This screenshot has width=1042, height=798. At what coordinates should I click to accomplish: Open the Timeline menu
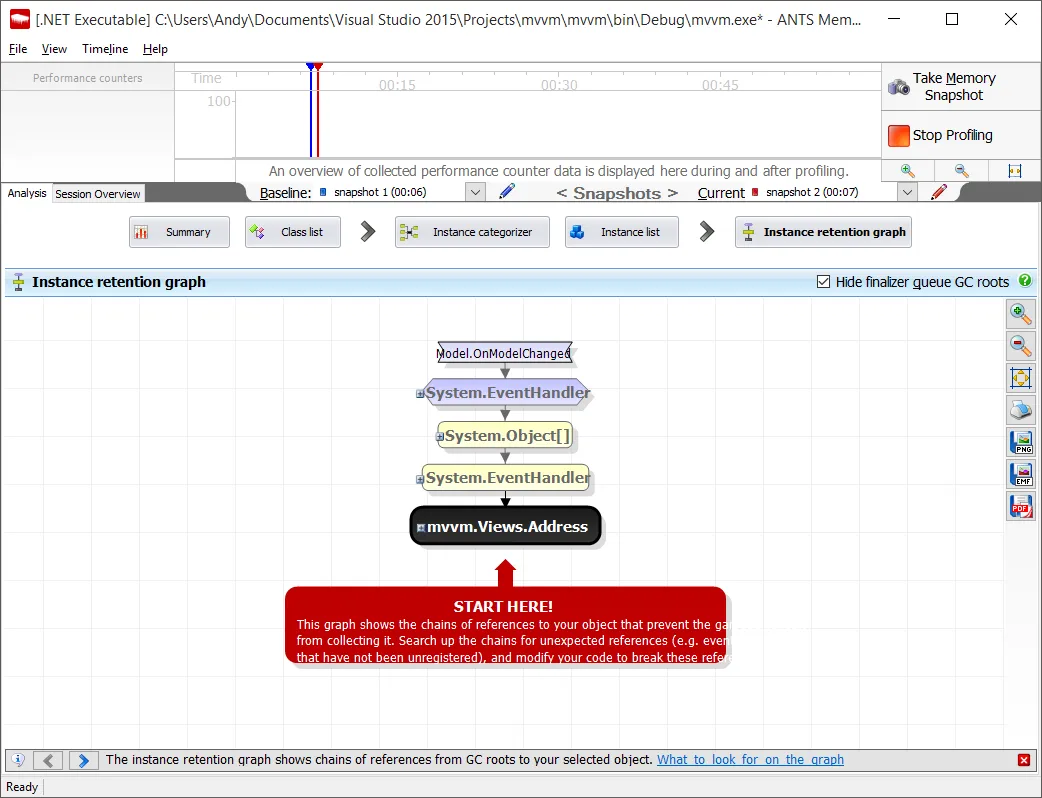[x=105, y=49]
